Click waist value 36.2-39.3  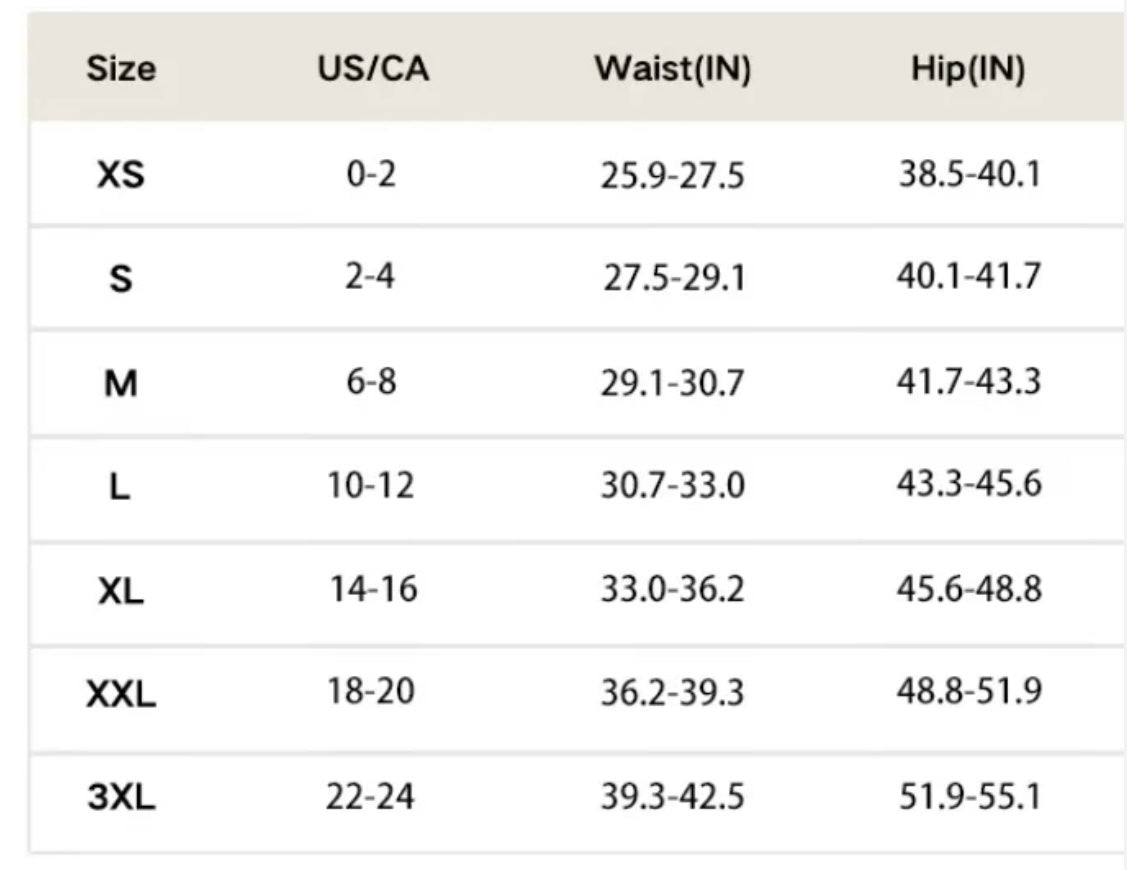672,693
